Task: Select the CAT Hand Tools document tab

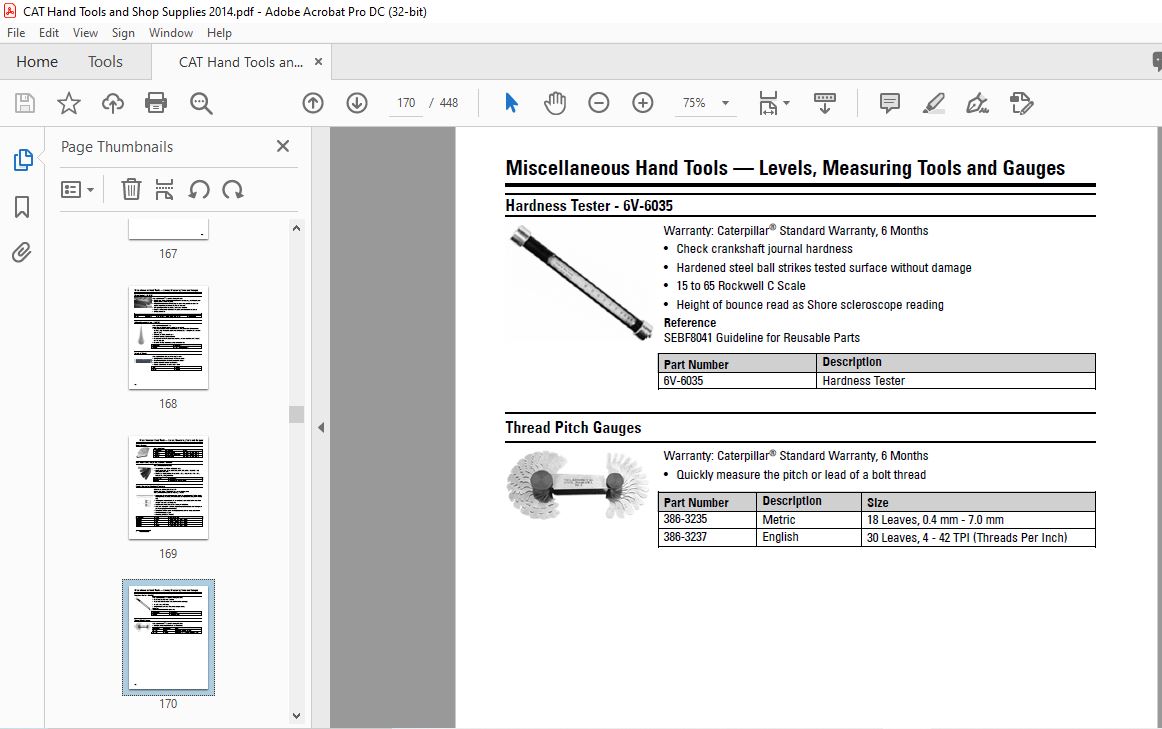Action: [241, 62]
